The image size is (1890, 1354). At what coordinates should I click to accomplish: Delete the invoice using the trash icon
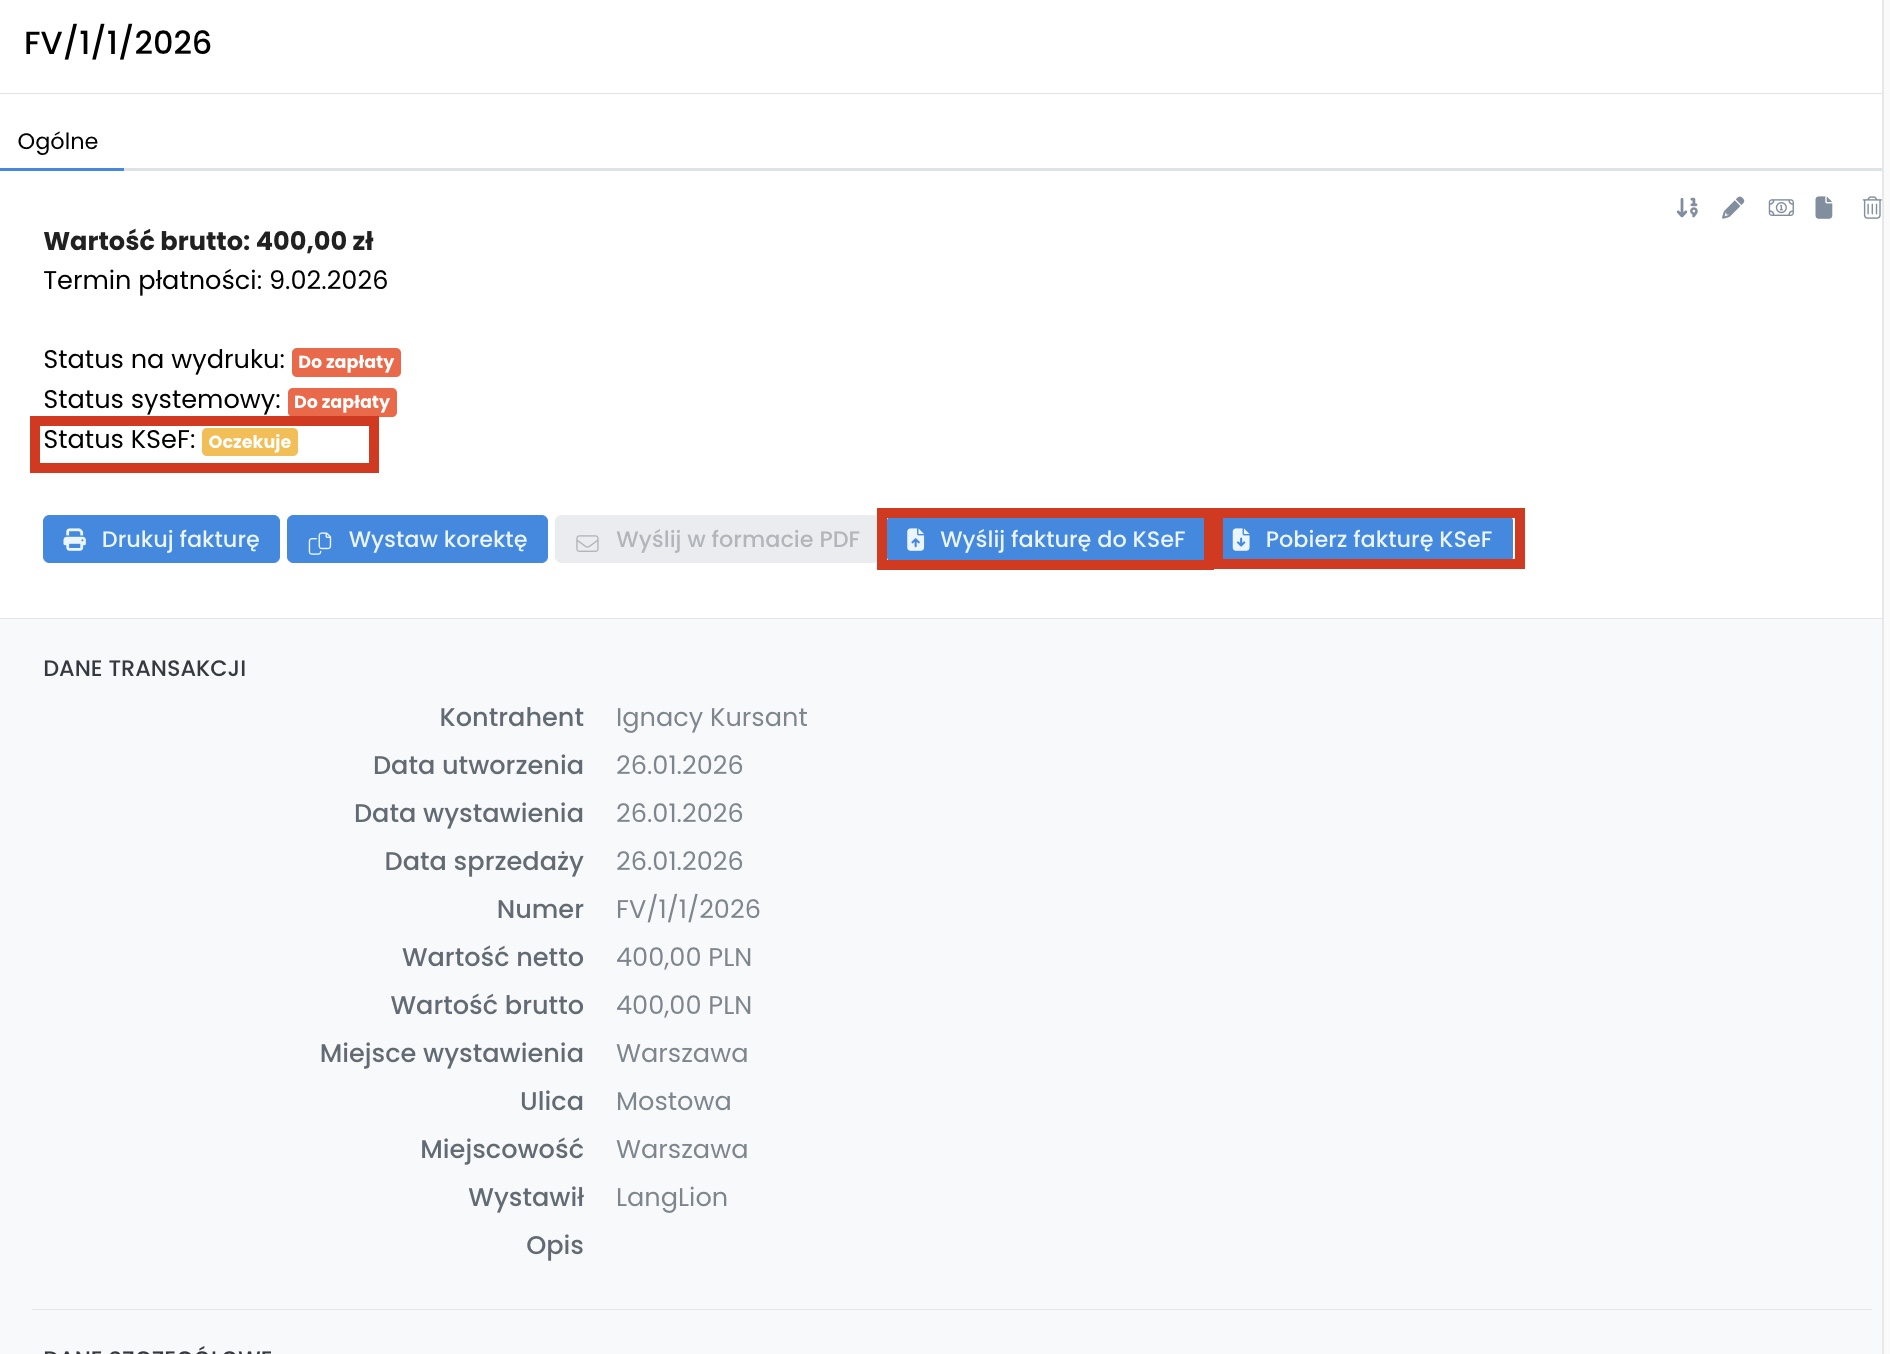pyautogui.click(x=1871, y=207)
